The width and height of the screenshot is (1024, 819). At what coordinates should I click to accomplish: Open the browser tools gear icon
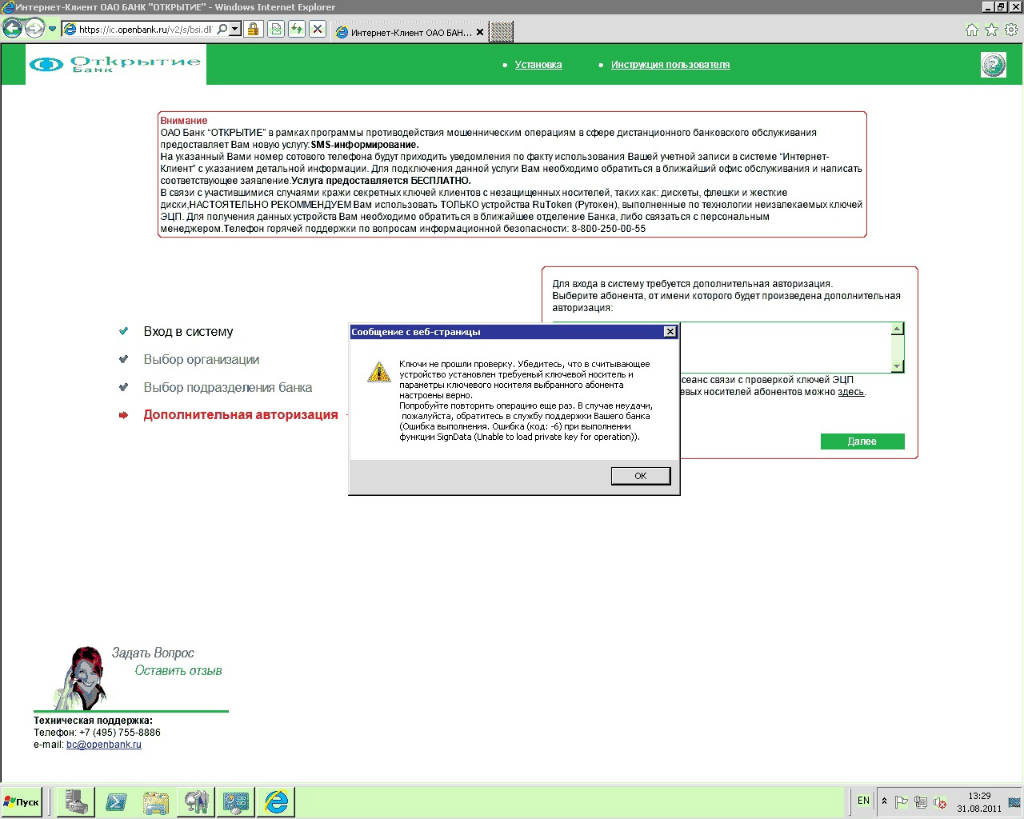[1010, 30]
